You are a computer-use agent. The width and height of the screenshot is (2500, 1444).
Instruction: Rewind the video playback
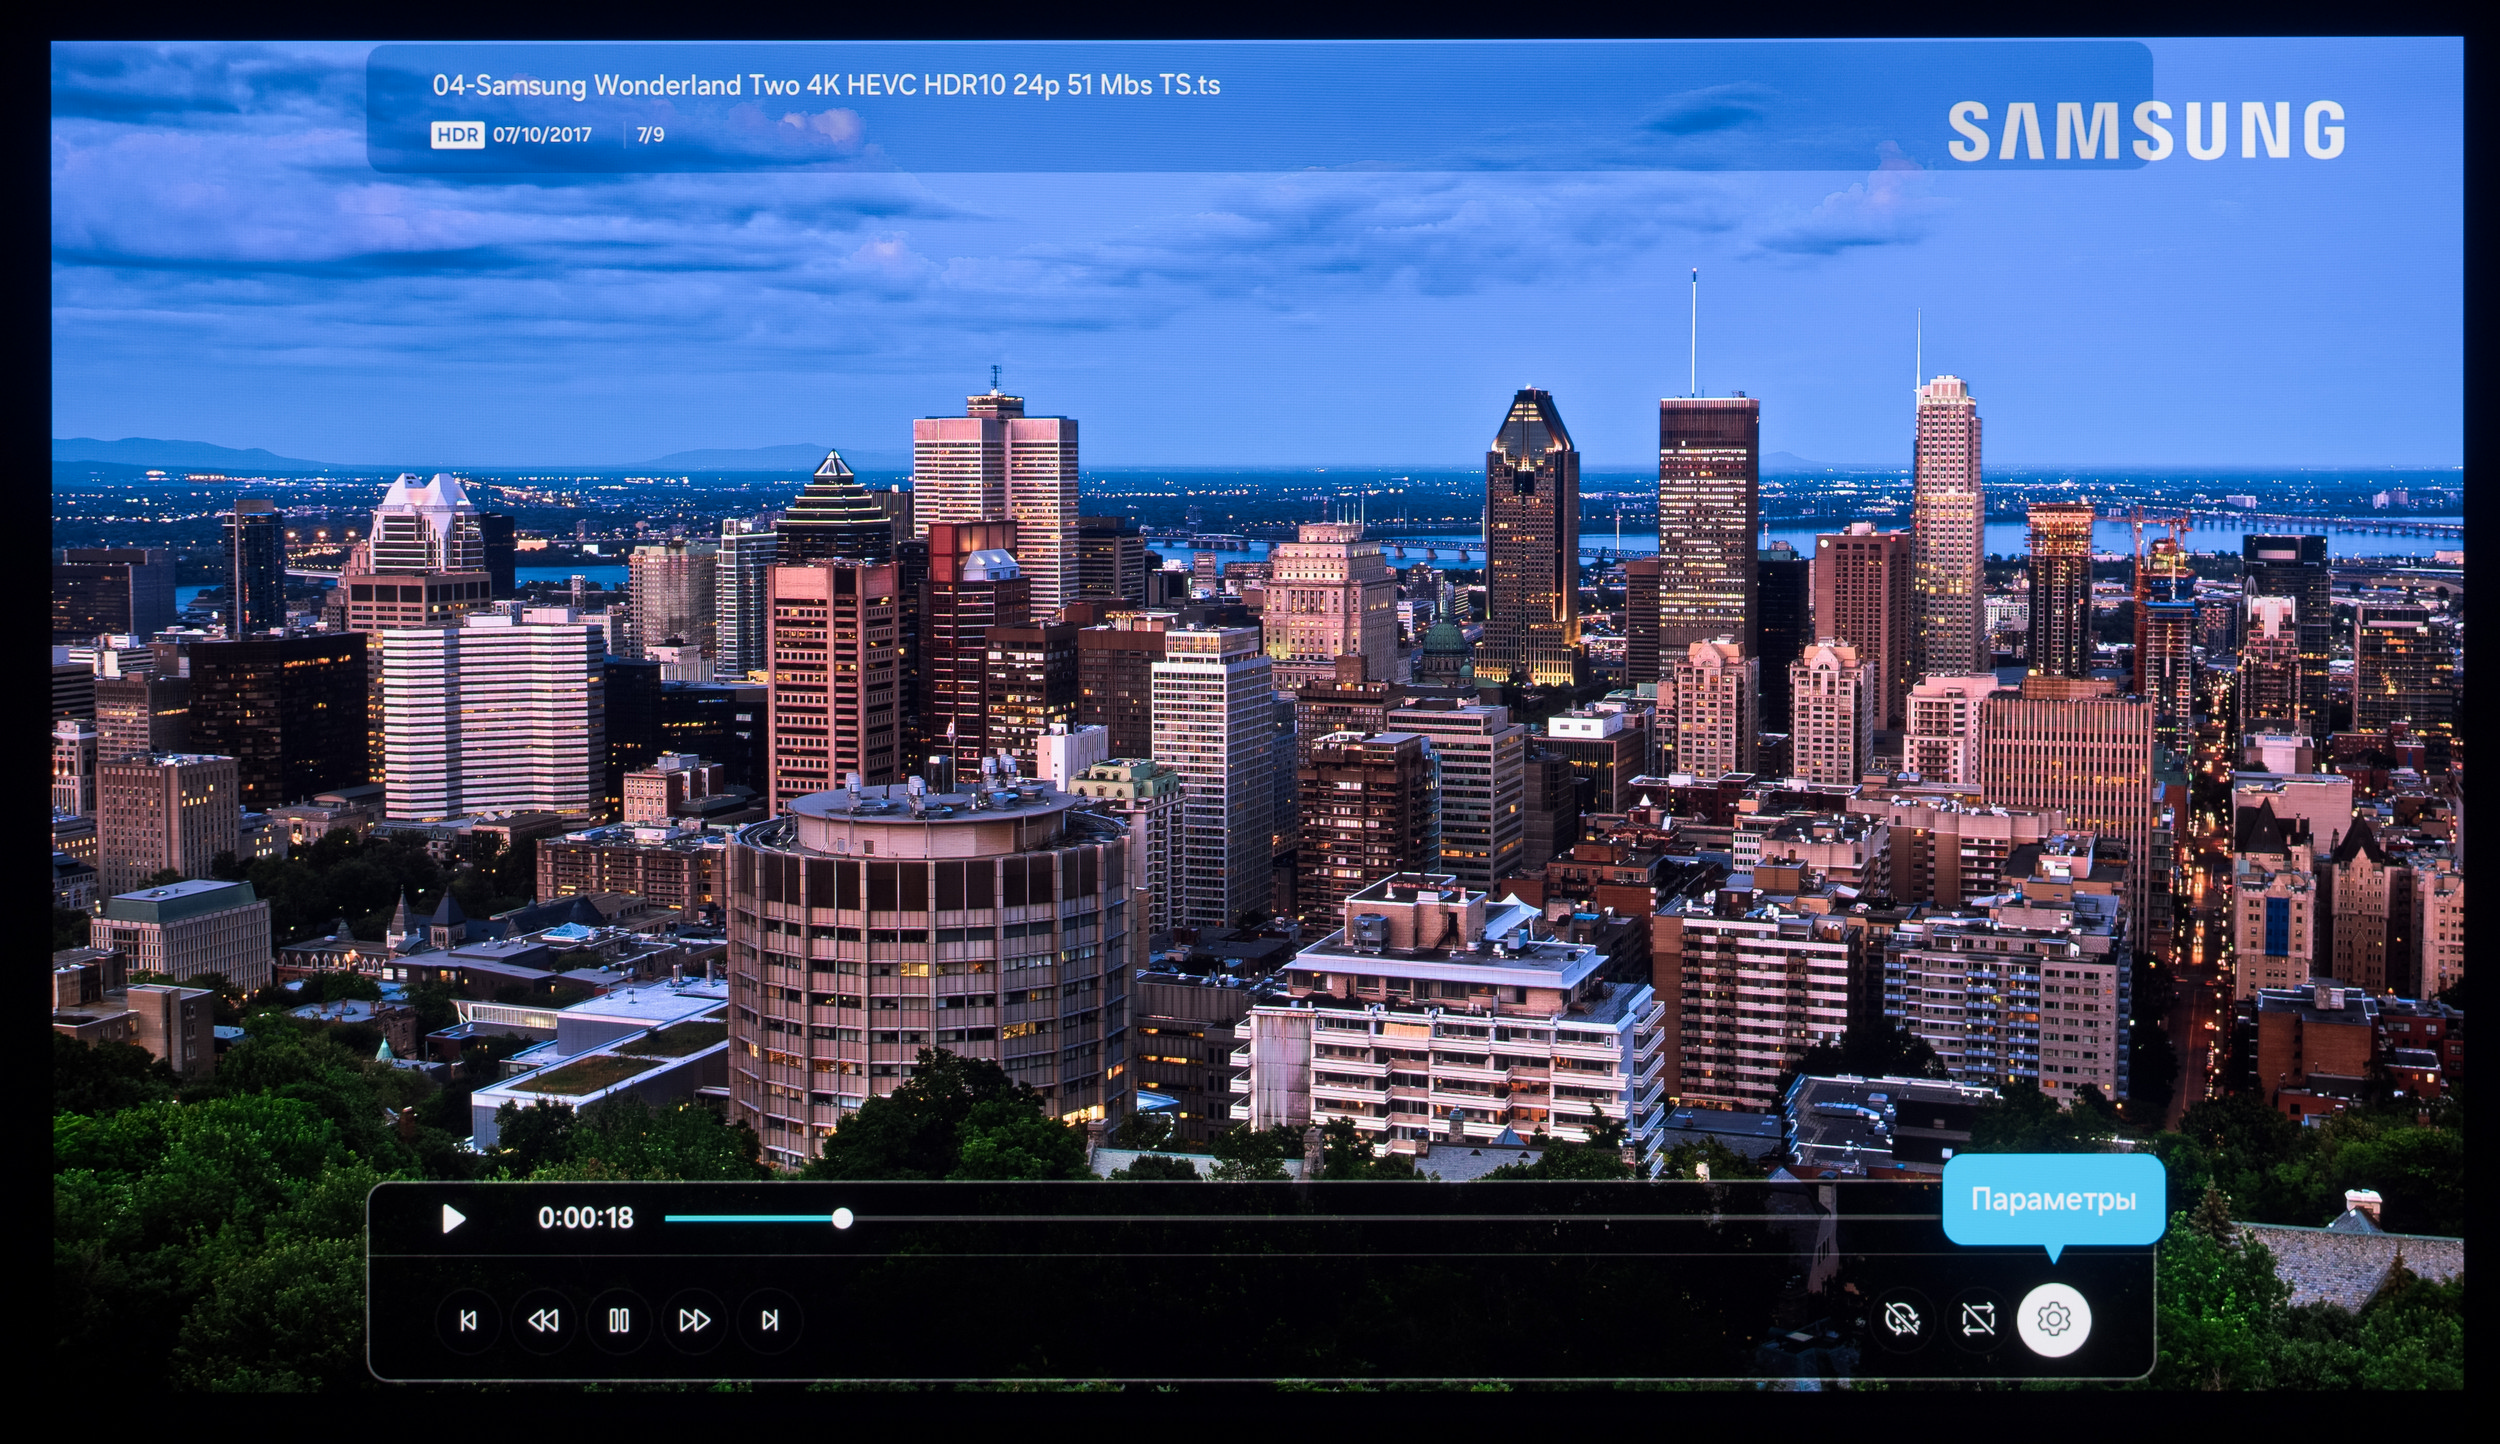pos(543,1321)
